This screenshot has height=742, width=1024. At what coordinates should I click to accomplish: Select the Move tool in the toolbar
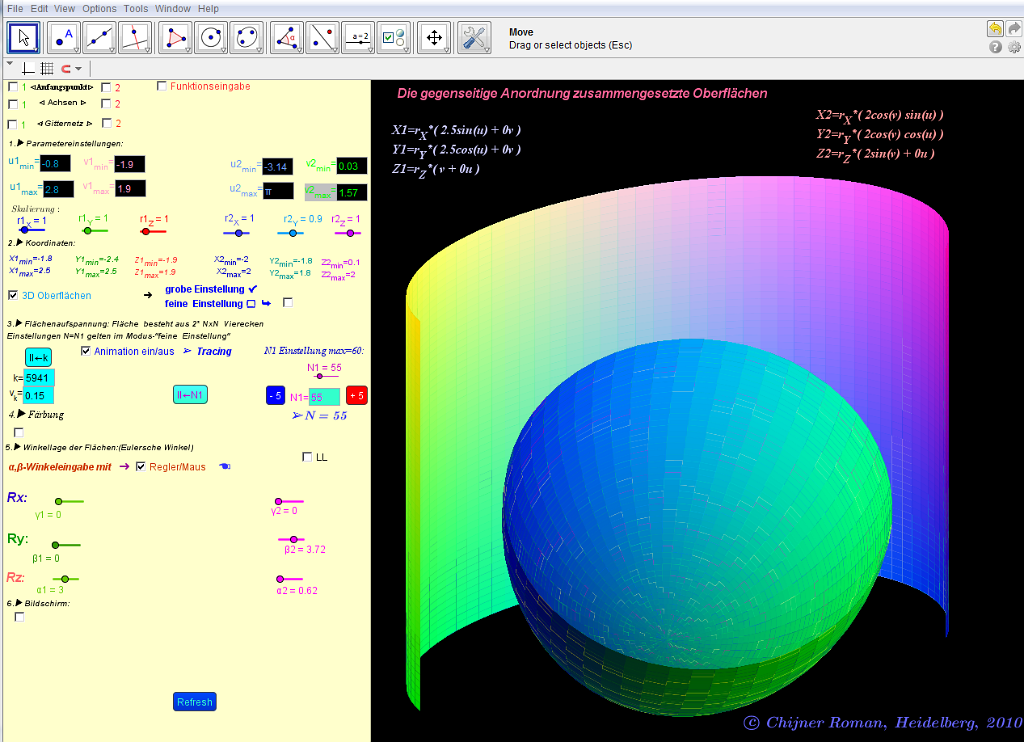(x=24, y=38)
